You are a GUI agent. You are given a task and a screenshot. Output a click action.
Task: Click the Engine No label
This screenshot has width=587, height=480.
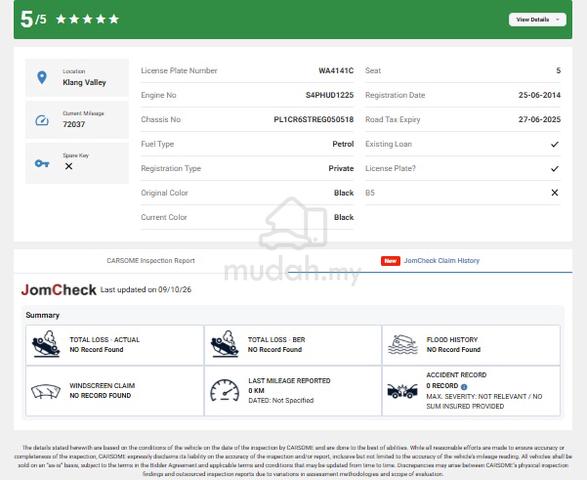[158, 95]
